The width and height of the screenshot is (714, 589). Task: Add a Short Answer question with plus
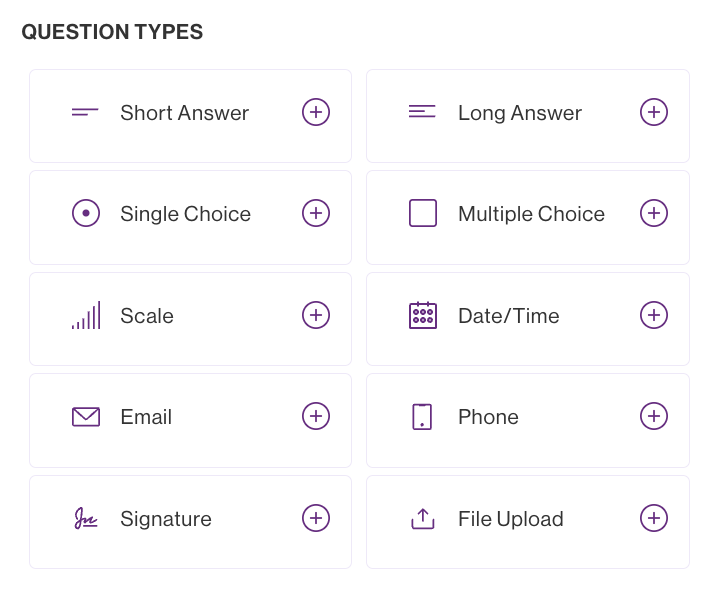pyautogui.click(x=316, y=112)
